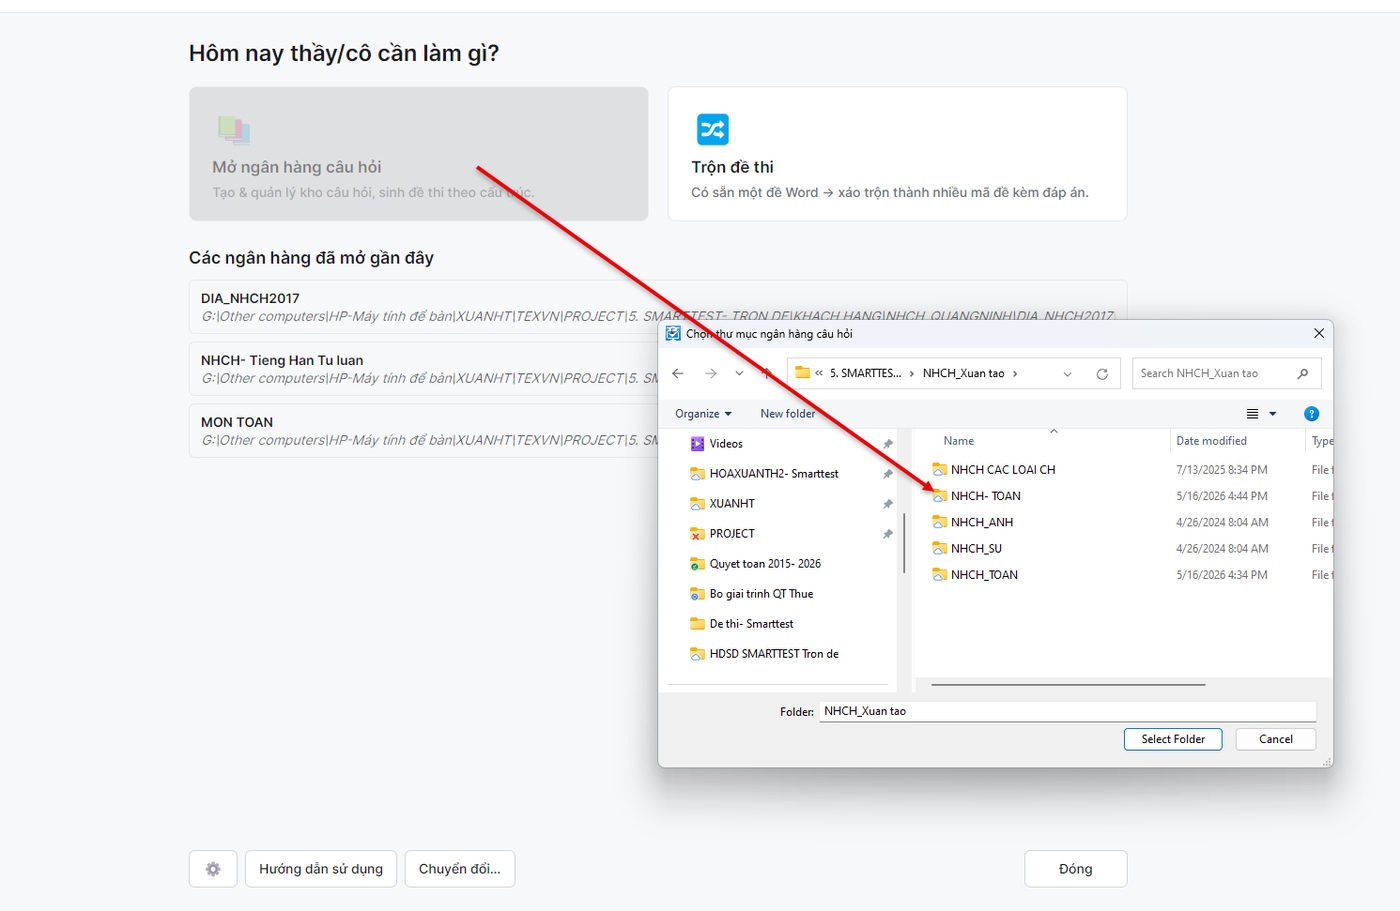
Task: Expand the address bar history dropdown
Action: pyautogui.click(x=1067, y=374)
